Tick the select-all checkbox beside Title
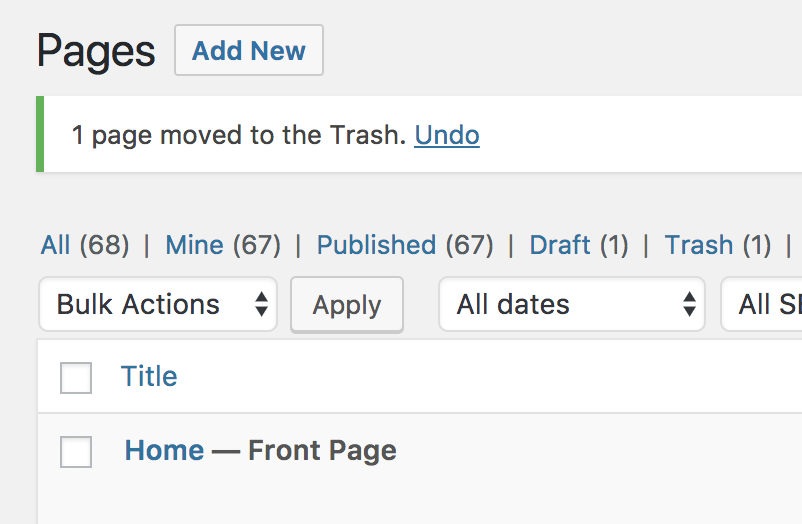The height and width of the screenshot is (524, 802). pos(76,378)
